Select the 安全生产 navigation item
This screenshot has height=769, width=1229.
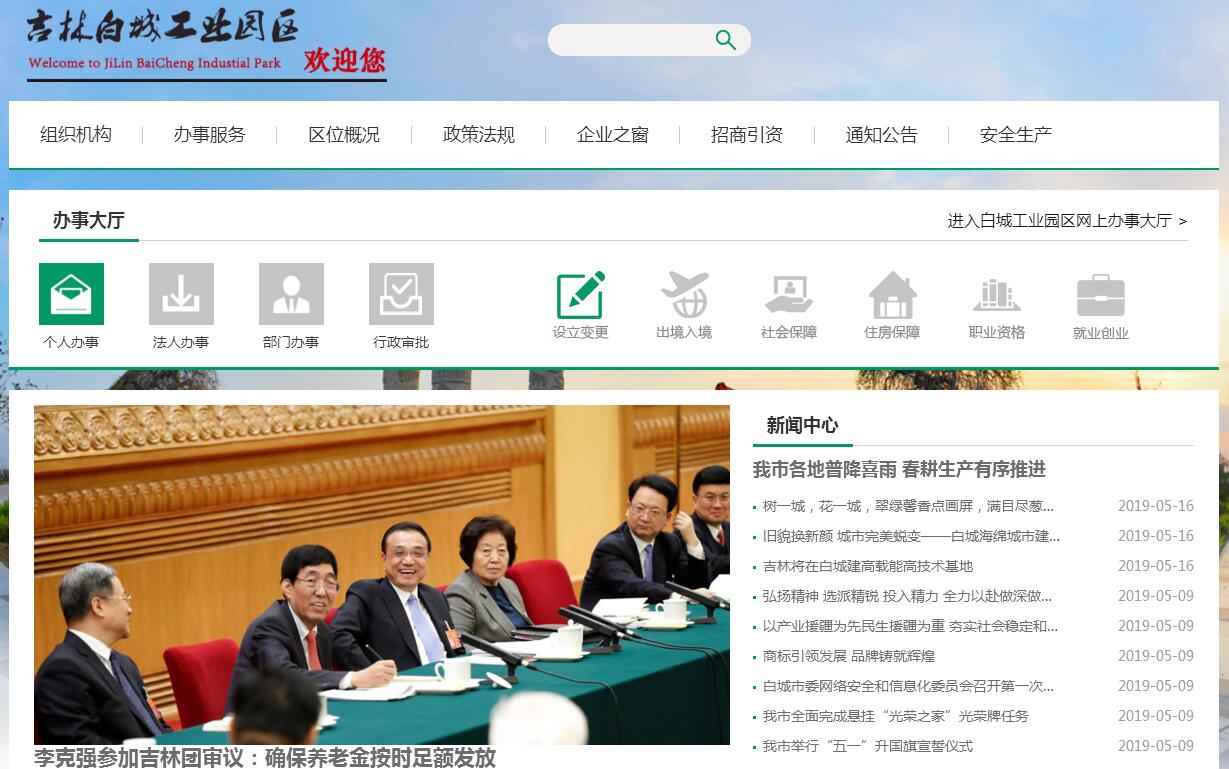click(1016, 135)
